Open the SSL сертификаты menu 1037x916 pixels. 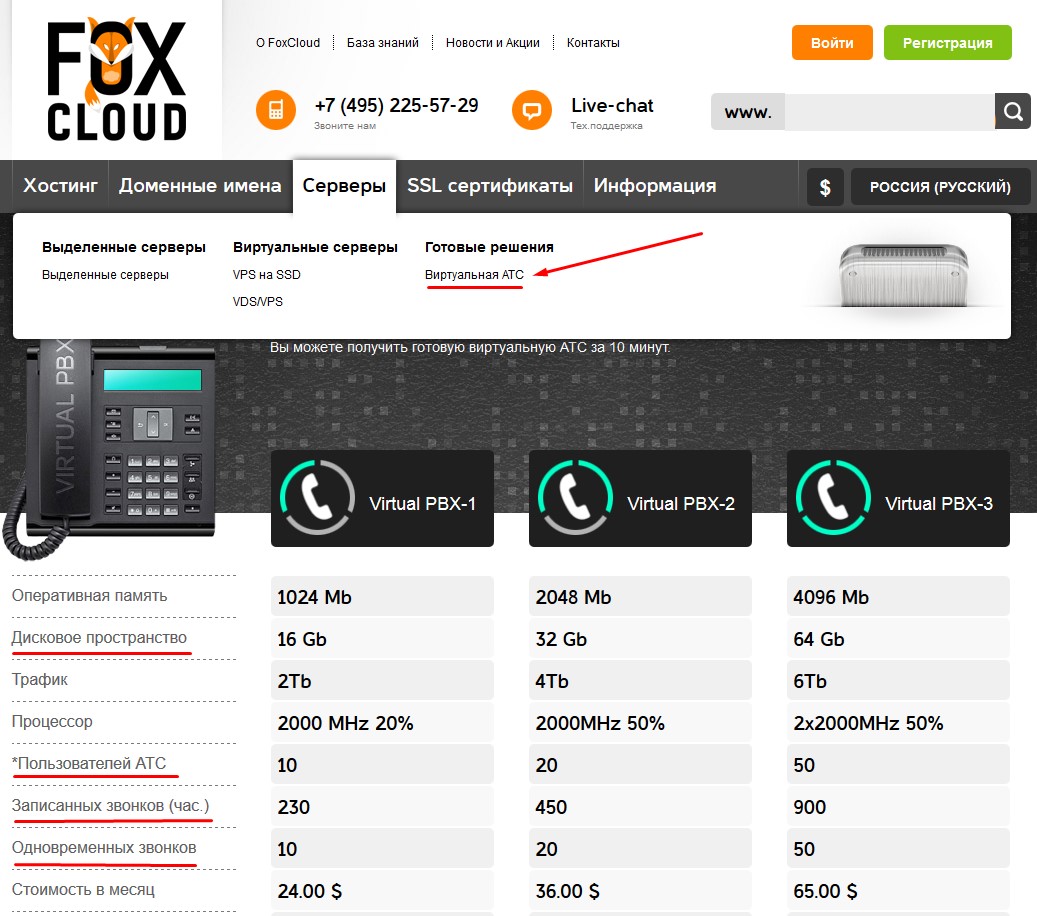(x=489, y=186)
